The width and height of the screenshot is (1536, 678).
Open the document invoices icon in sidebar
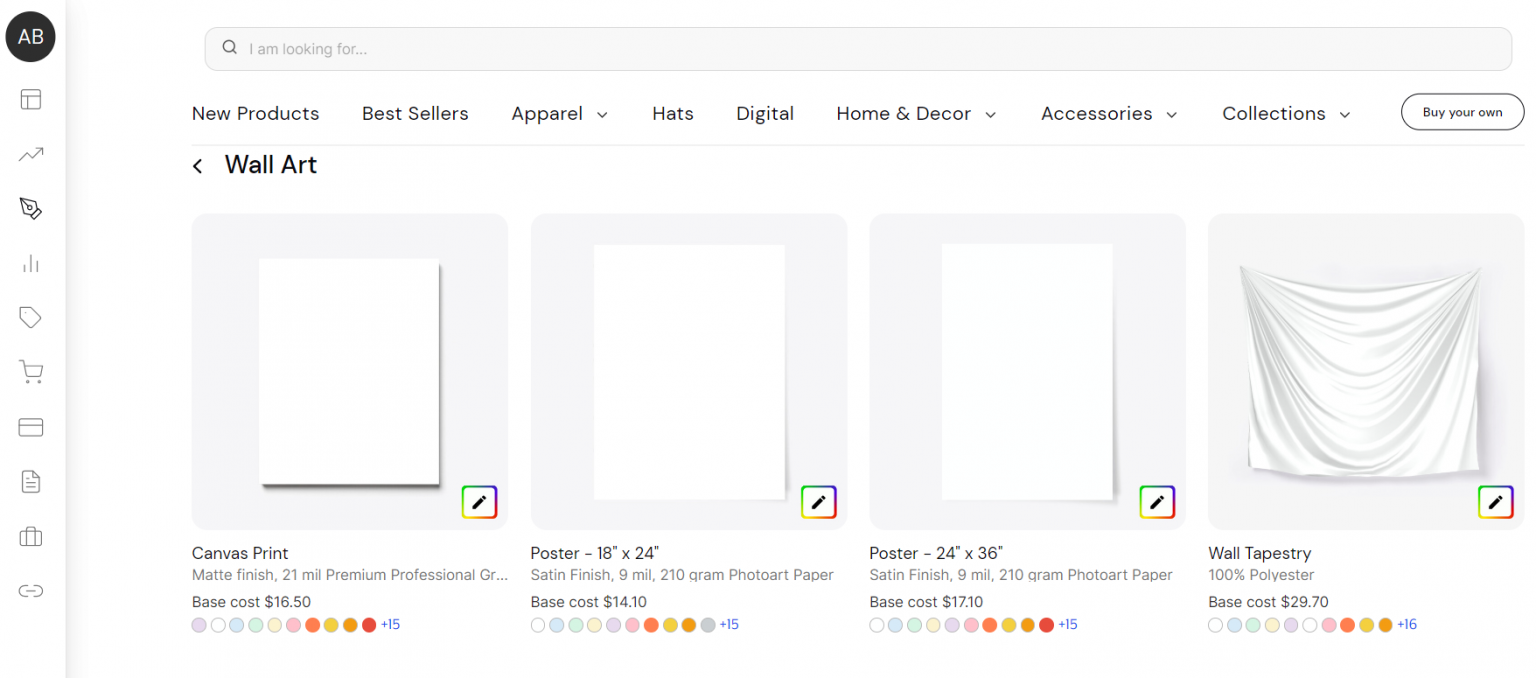tap(30, 481)
